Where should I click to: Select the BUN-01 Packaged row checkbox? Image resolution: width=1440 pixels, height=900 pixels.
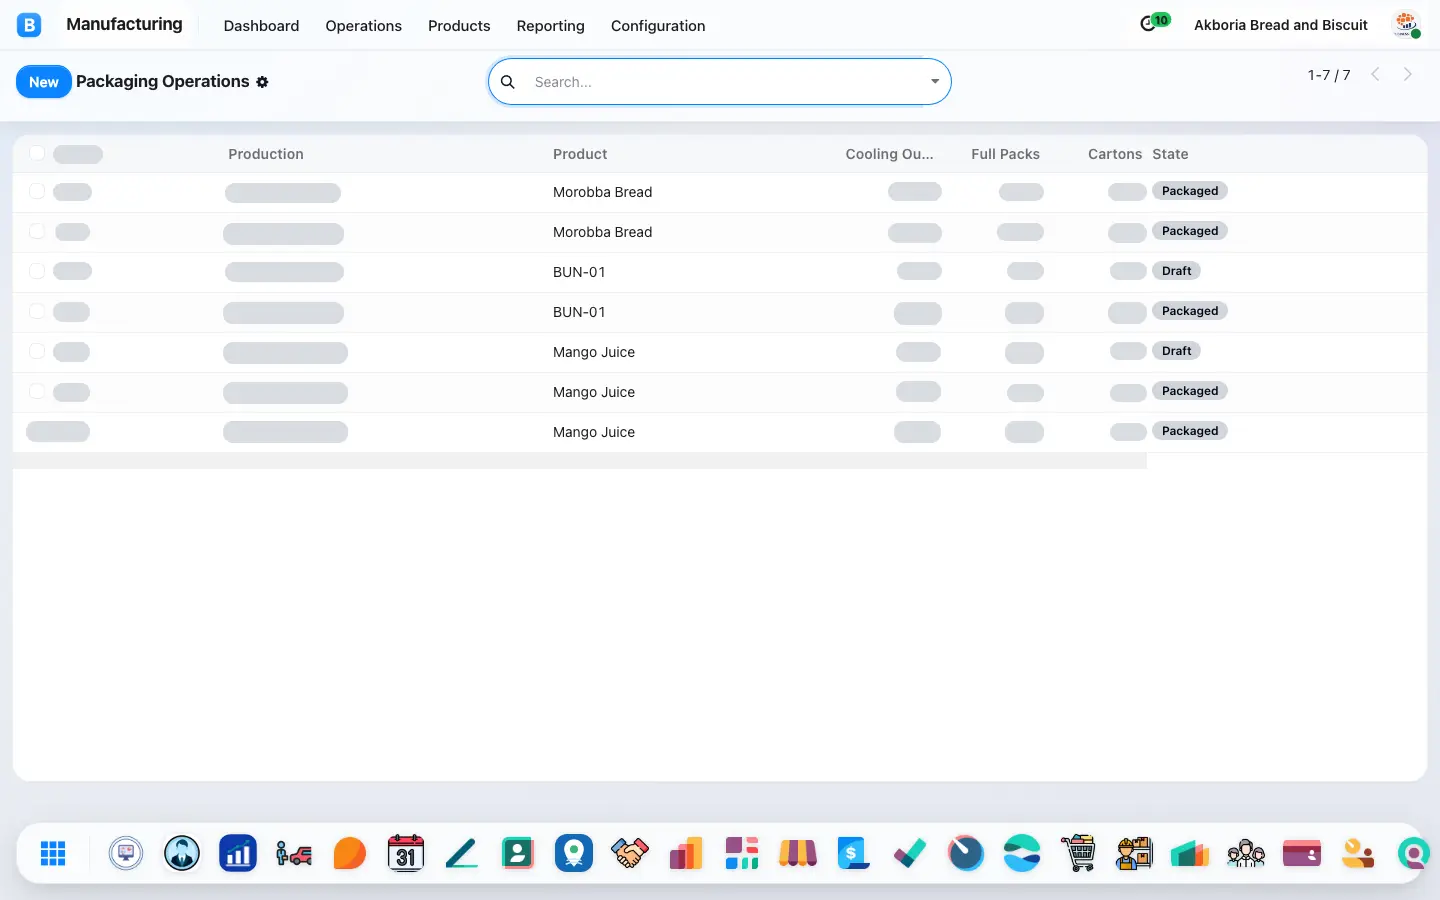(x=37, y=311)
